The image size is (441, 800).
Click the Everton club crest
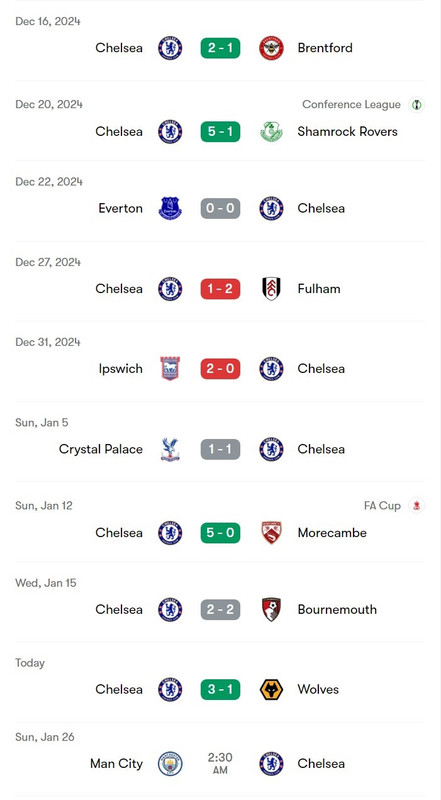coord(170,208)
